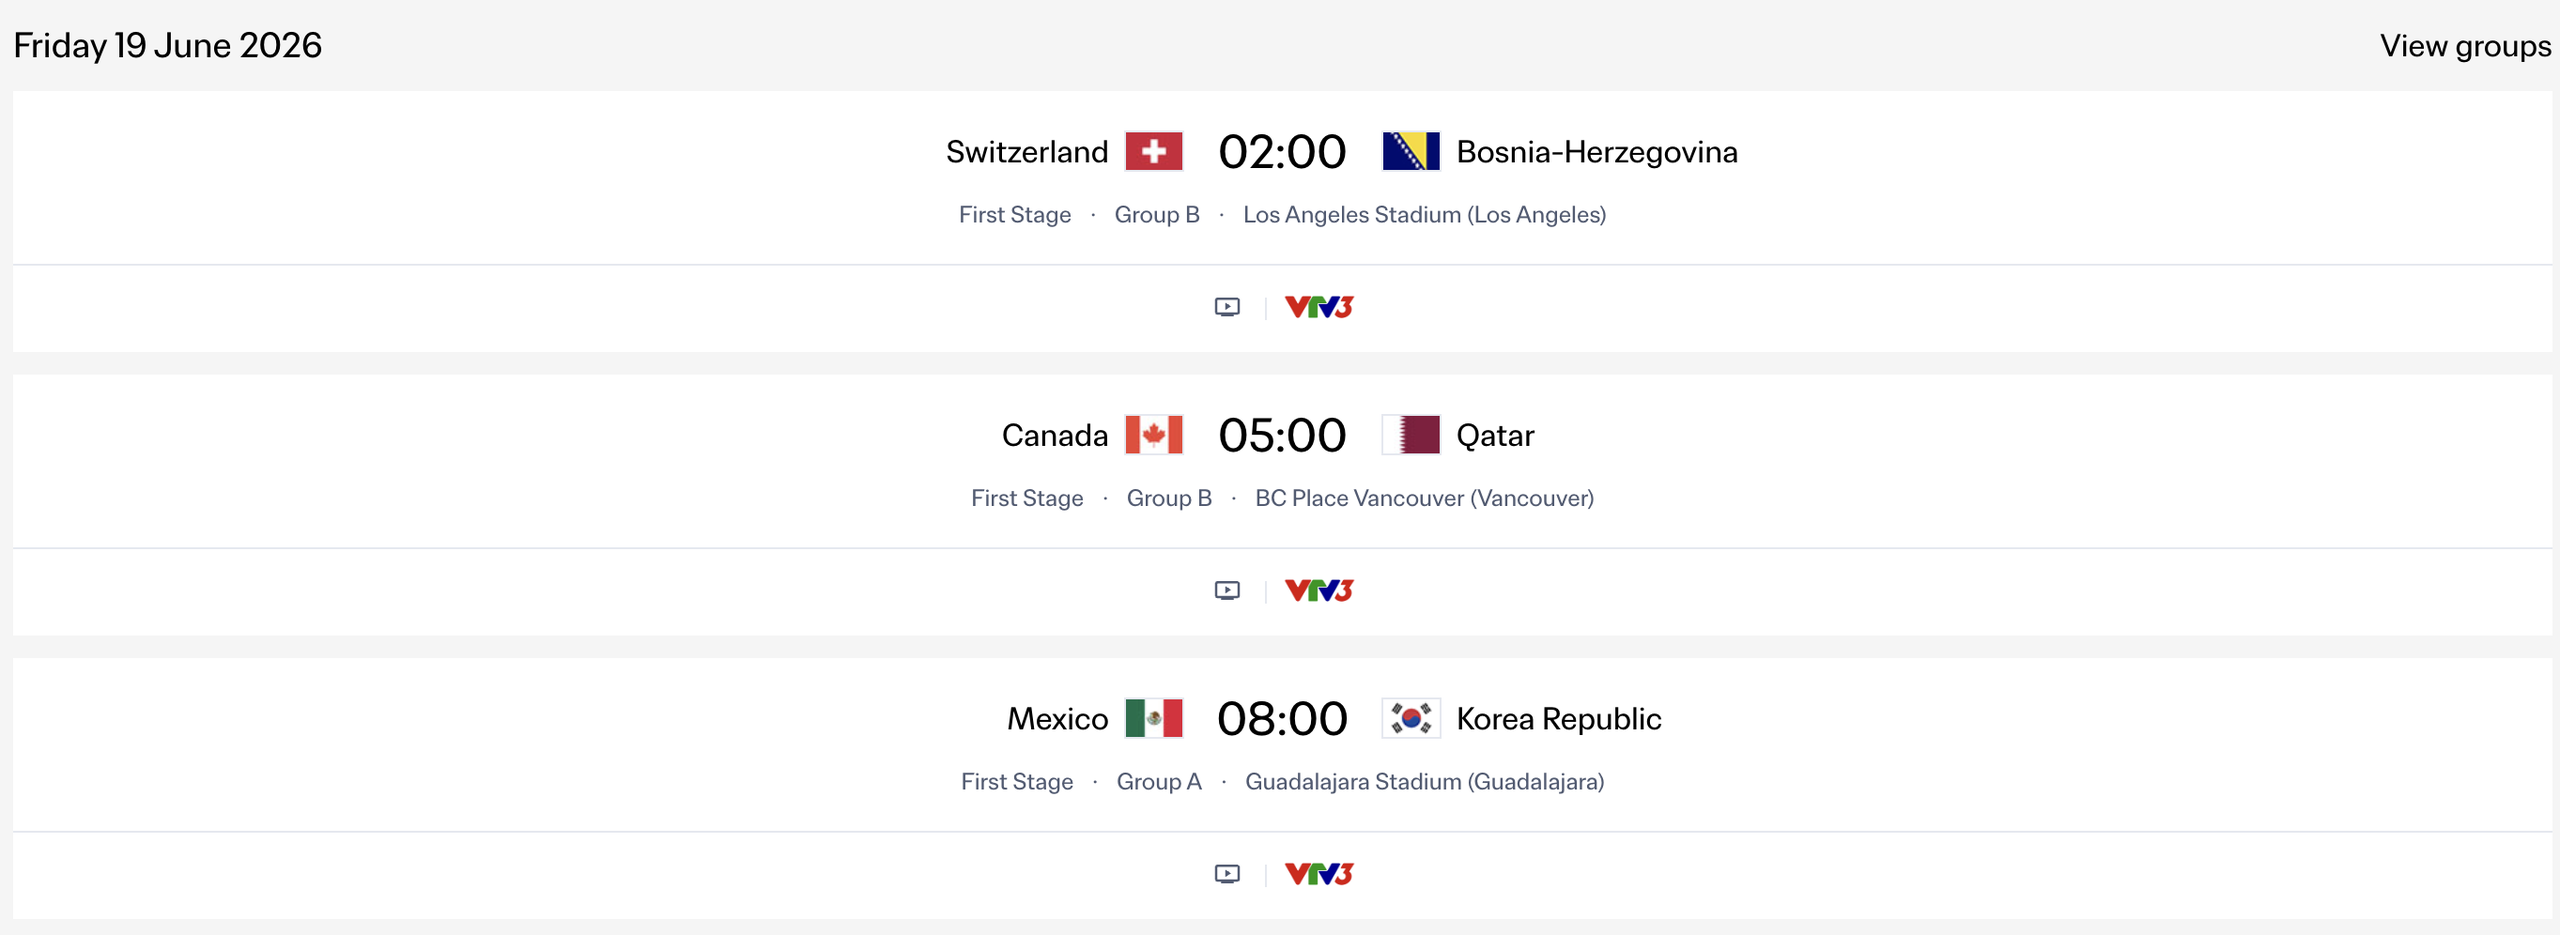Viewport: 2560px width, 935px height.
Task: Click the Switzerland flag icon
Action: coord(1155,151)
